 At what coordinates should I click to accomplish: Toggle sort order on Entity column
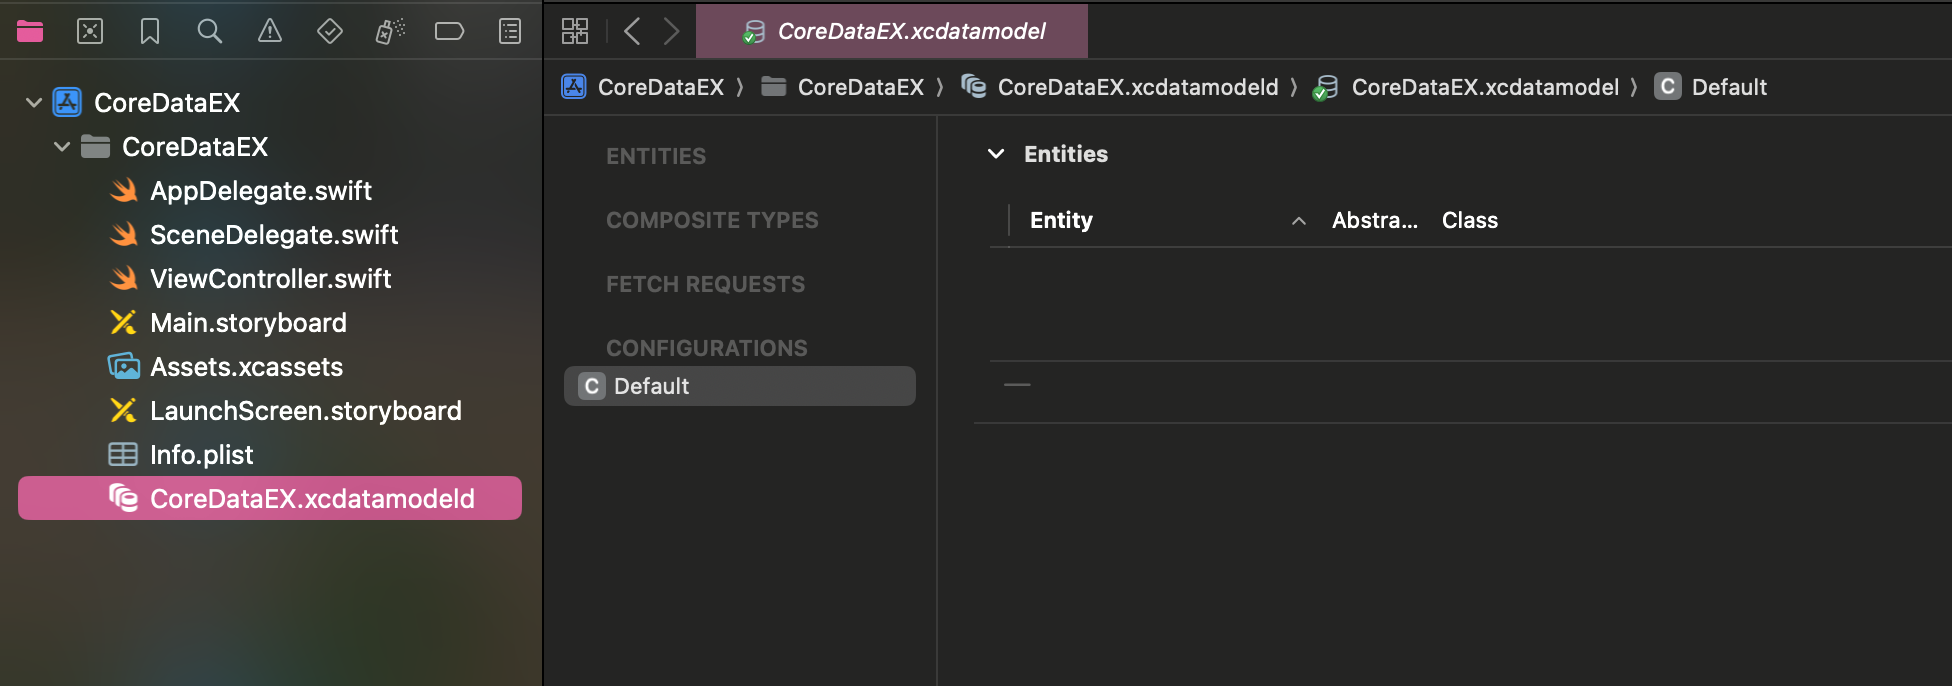point(1298,221)
